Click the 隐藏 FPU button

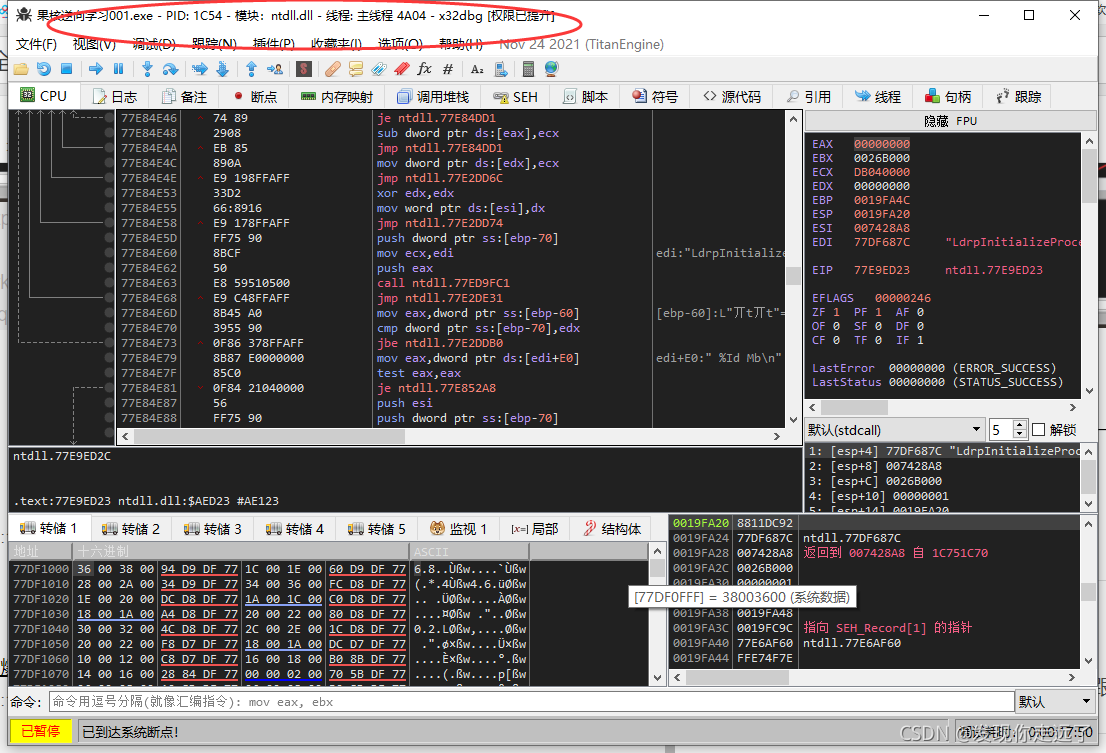(950, 121)
